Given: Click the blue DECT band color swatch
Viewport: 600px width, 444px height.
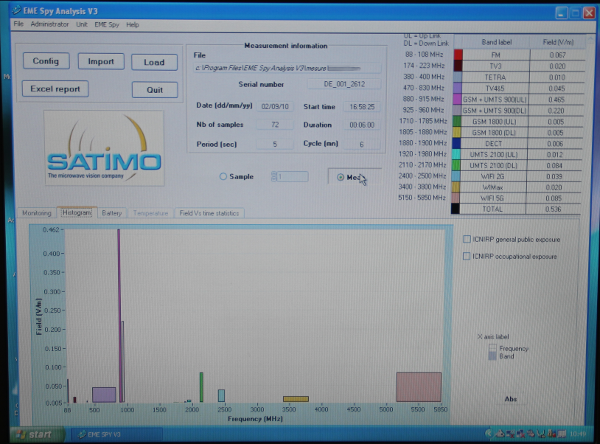Looking at the screenshot, I should [458, 143].
